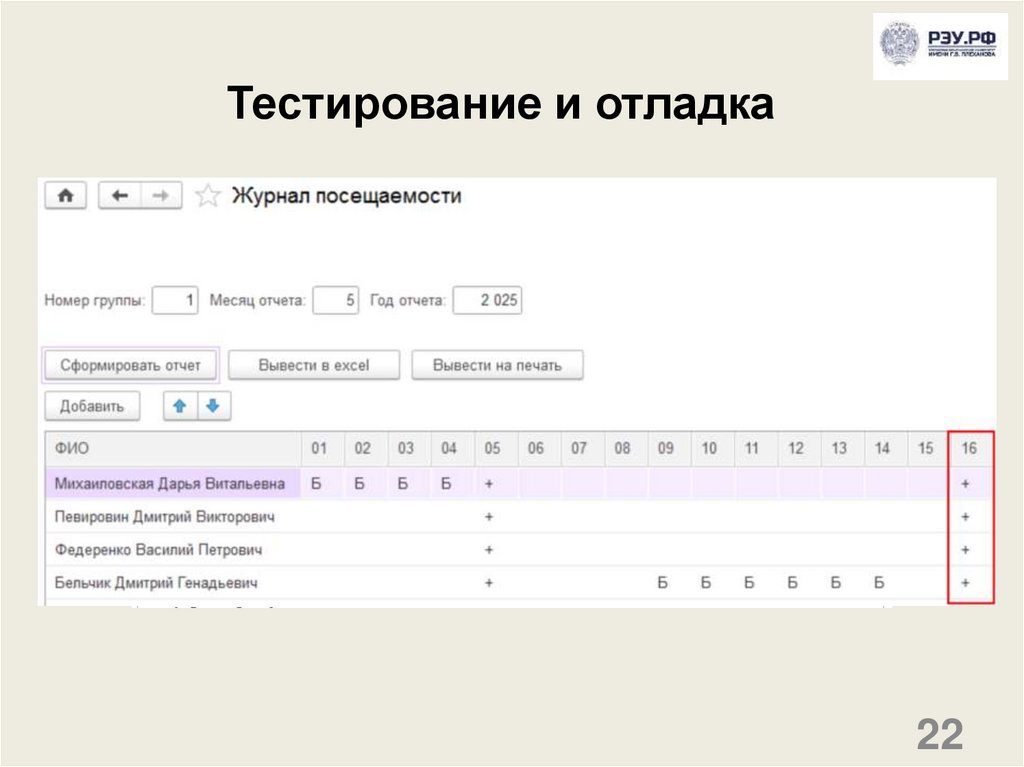The image size is (1024, 767).
Task: Click the plus mark for Певировин Дмитрий Викторович
Action: [x=488, y=516]
